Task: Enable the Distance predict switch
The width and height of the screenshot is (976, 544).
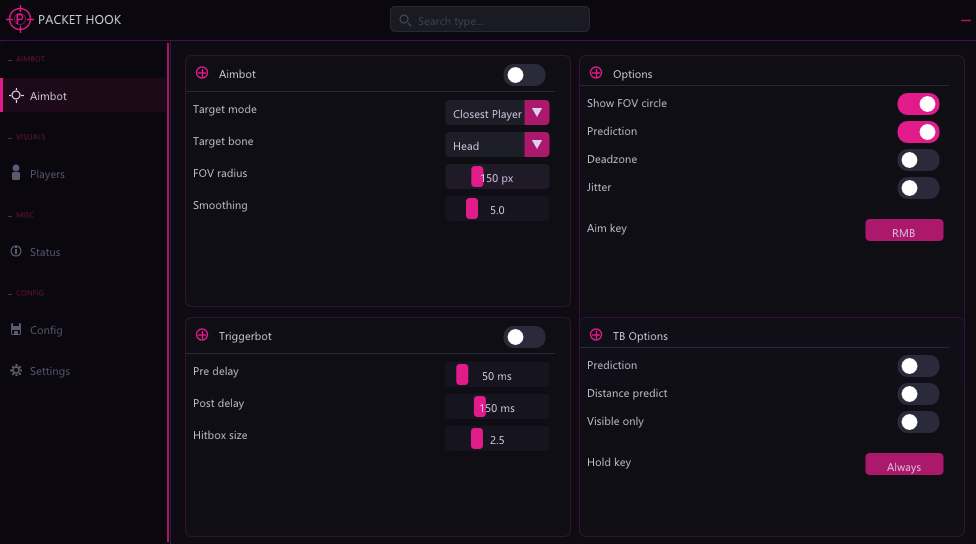Action: click(x=918, y=394)
